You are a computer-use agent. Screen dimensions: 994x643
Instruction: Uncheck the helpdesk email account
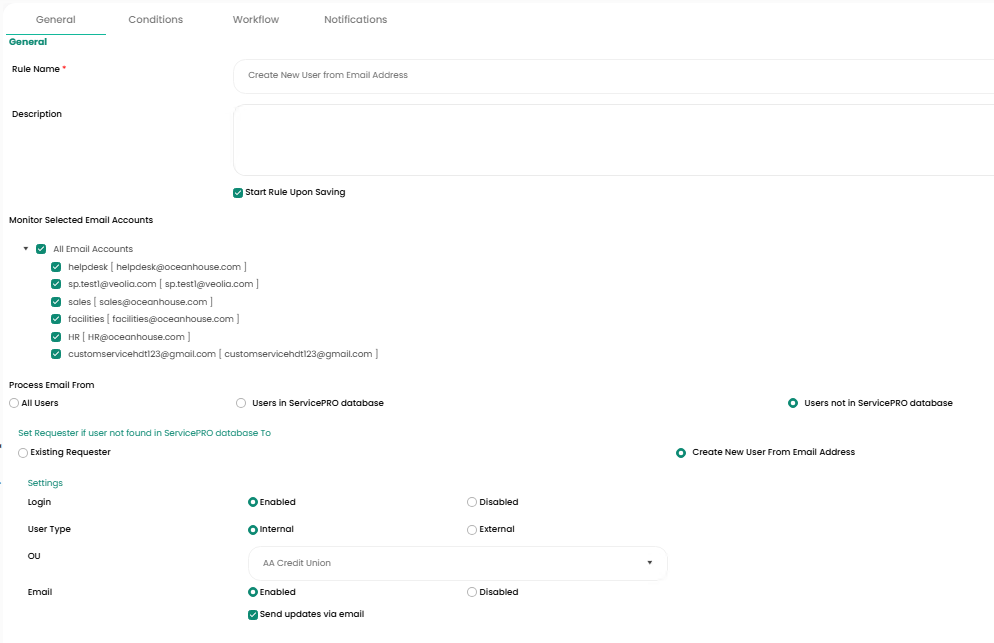[56, 267]
